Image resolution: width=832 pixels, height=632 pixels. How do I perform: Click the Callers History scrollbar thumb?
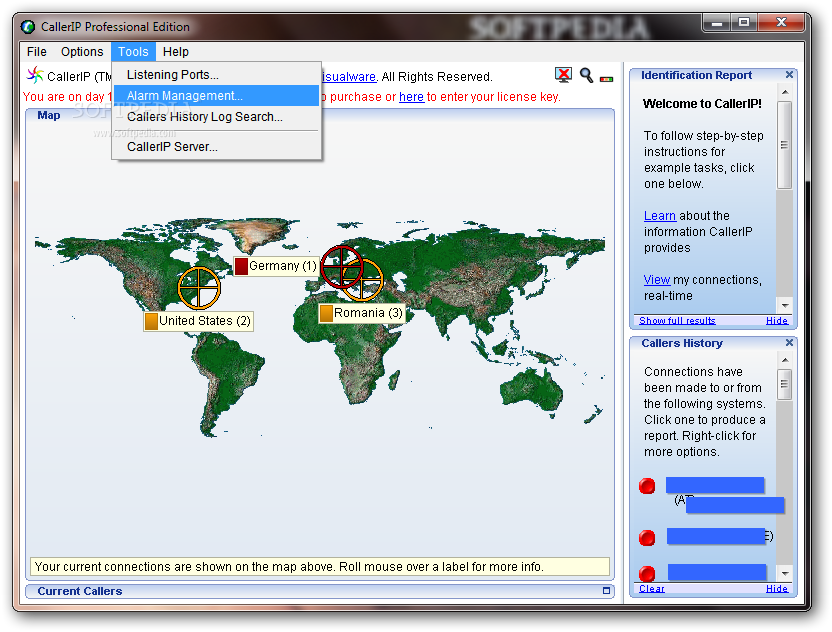tap(784, 384)
